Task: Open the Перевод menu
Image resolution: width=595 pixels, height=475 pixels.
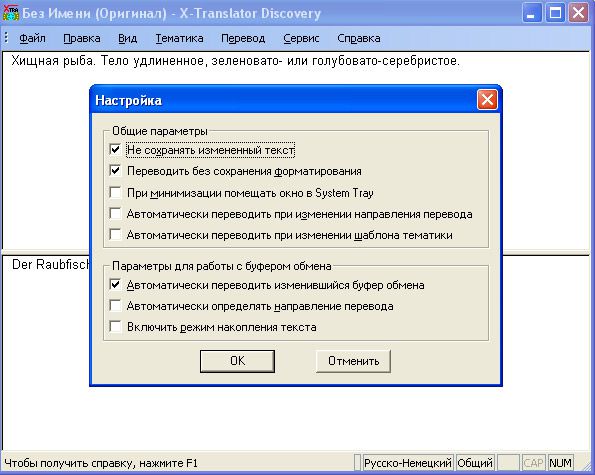Action: tap(243, 38)
